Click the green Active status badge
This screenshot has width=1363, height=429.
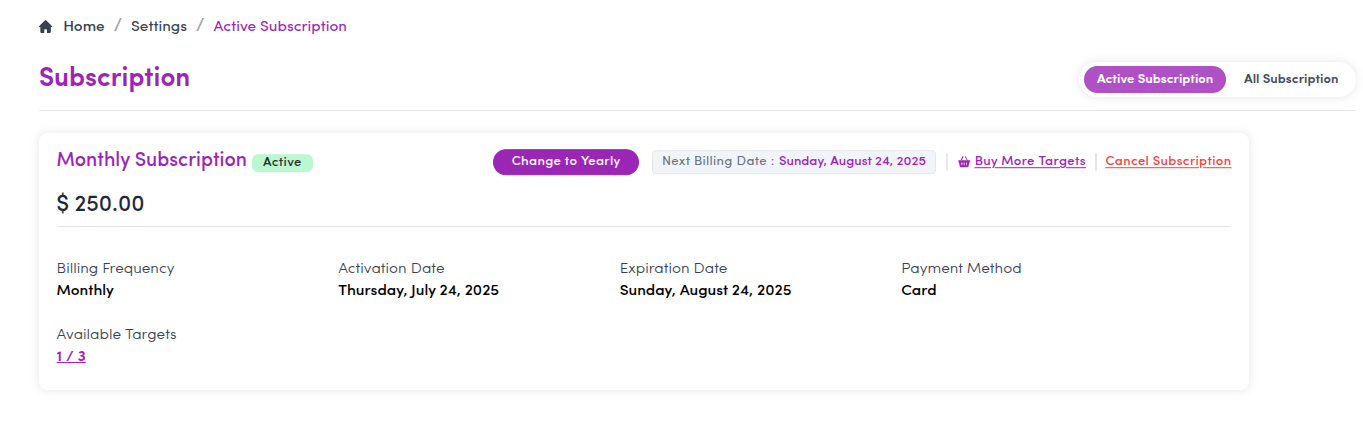(x=282, y=162)
